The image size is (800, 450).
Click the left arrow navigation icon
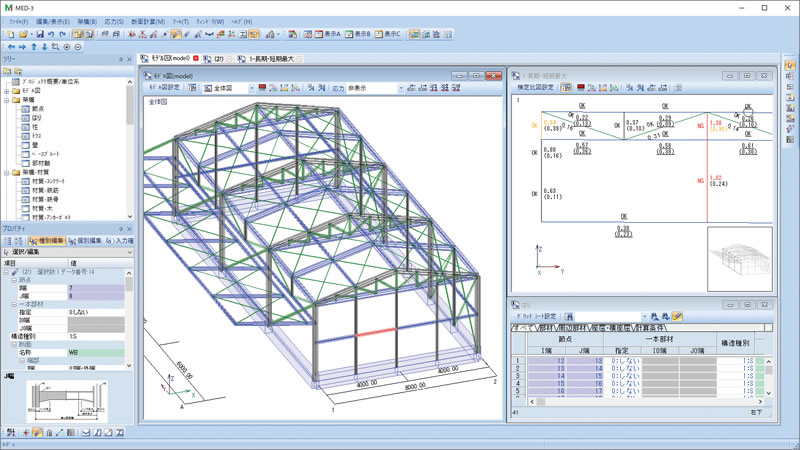tap(11, 47)
